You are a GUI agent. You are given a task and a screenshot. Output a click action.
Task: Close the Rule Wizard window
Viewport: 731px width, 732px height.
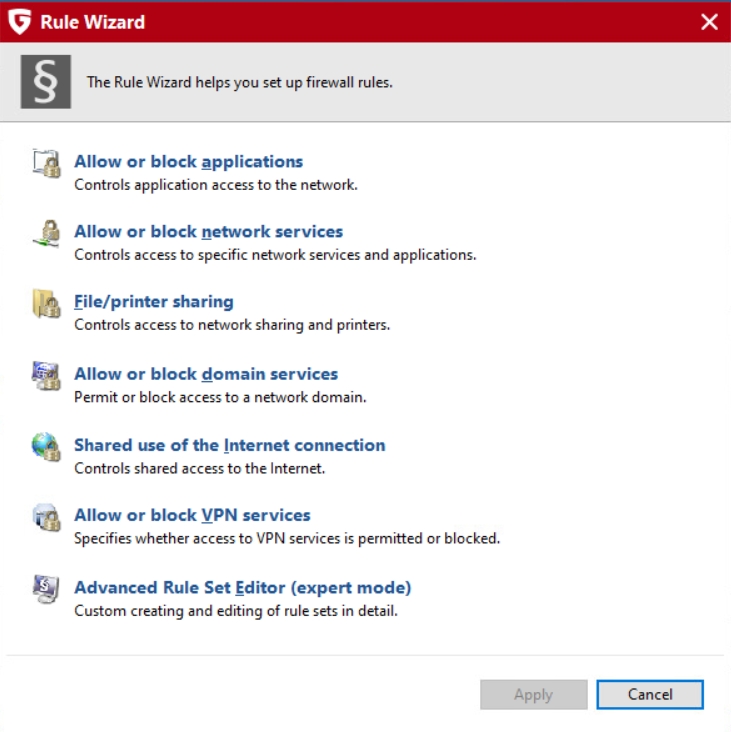coord(709,22)
